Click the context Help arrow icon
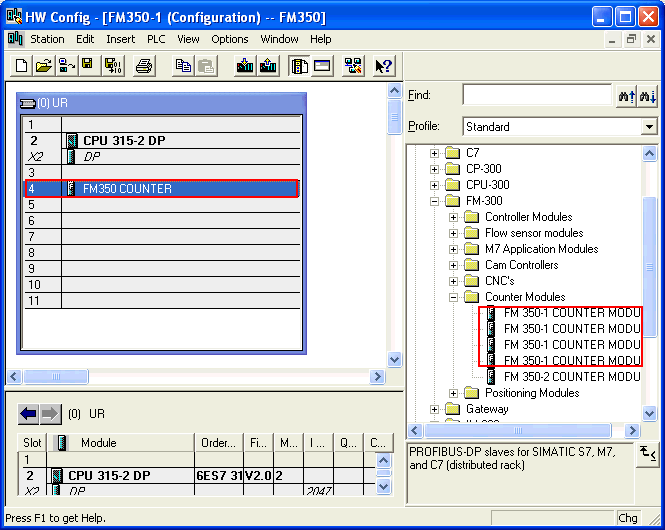 click(383, 66)
